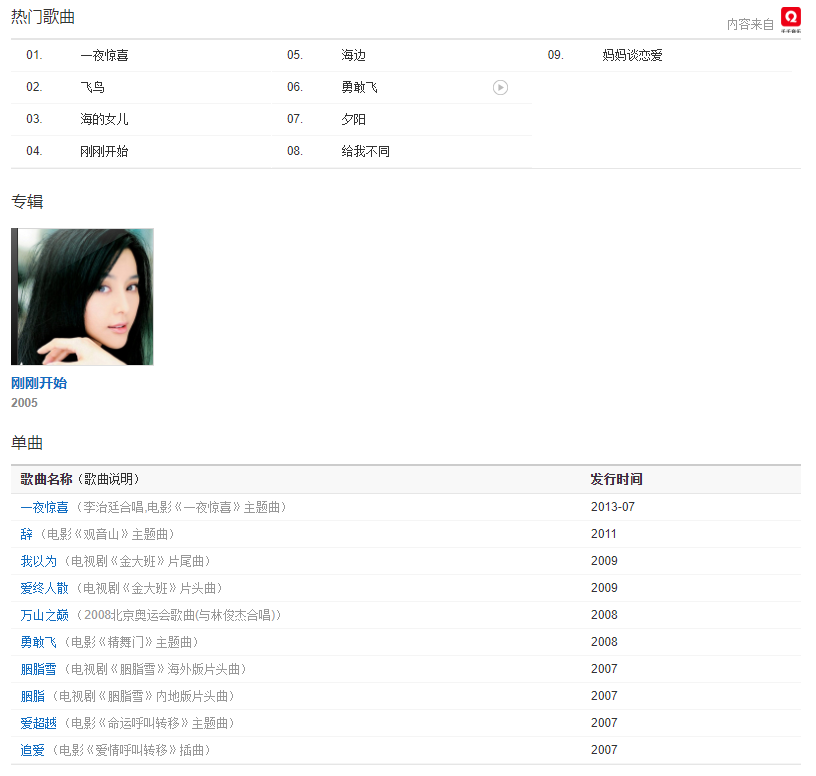816x776 pixels.
Task: Open single 追爱 link
Action: 33,751
